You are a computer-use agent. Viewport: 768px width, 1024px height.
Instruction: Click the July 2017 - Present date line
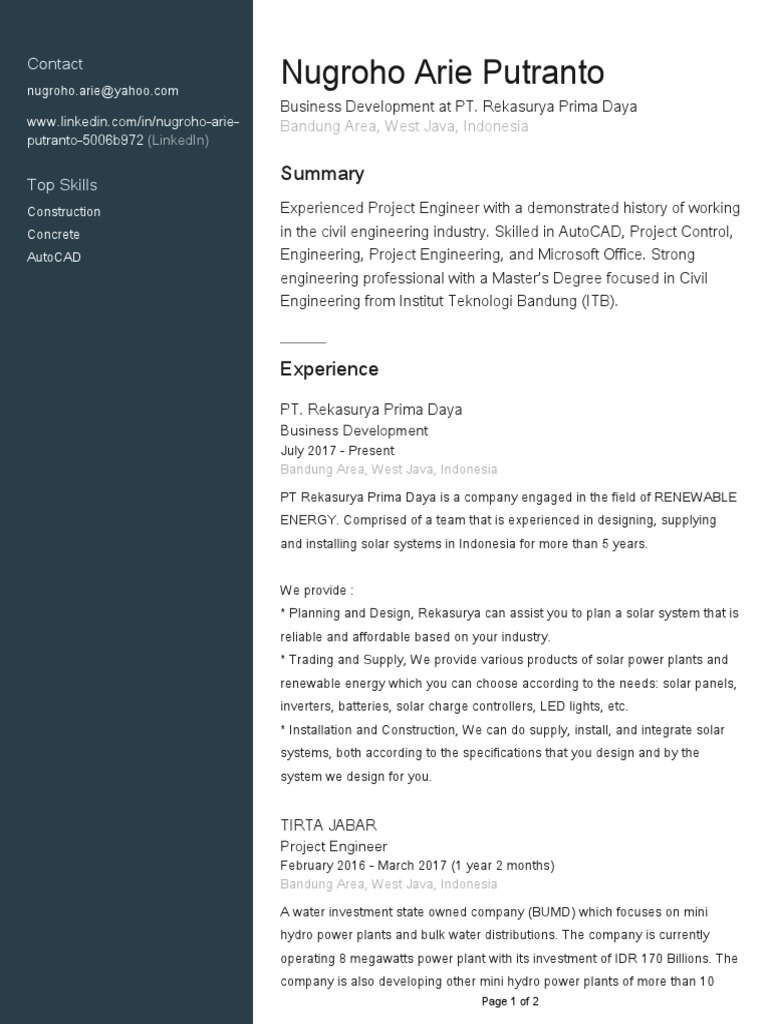click(337, 451)
